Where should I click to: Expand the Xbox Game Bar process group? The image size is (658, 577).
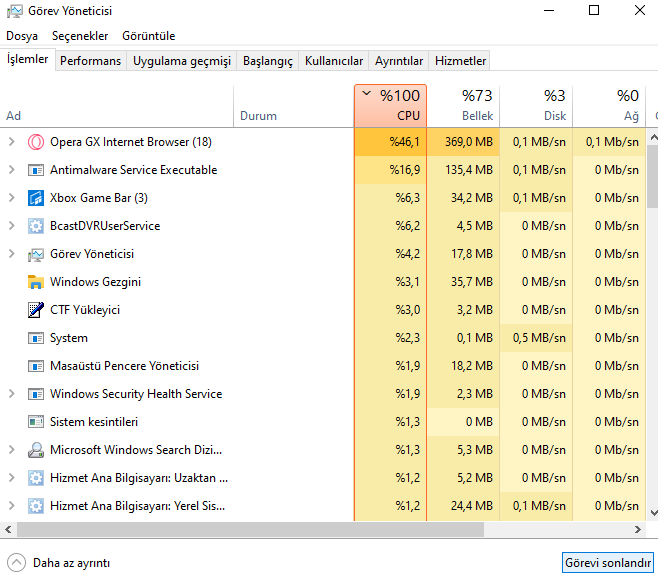coord(12,198)
